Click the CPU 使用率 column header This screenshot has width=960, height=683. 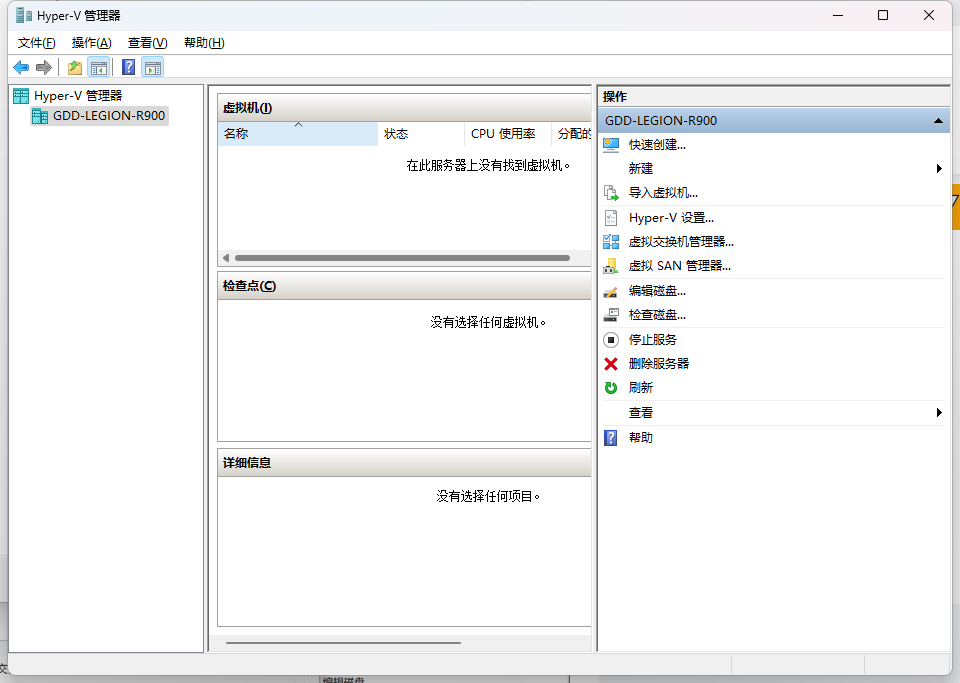point(508,133)
